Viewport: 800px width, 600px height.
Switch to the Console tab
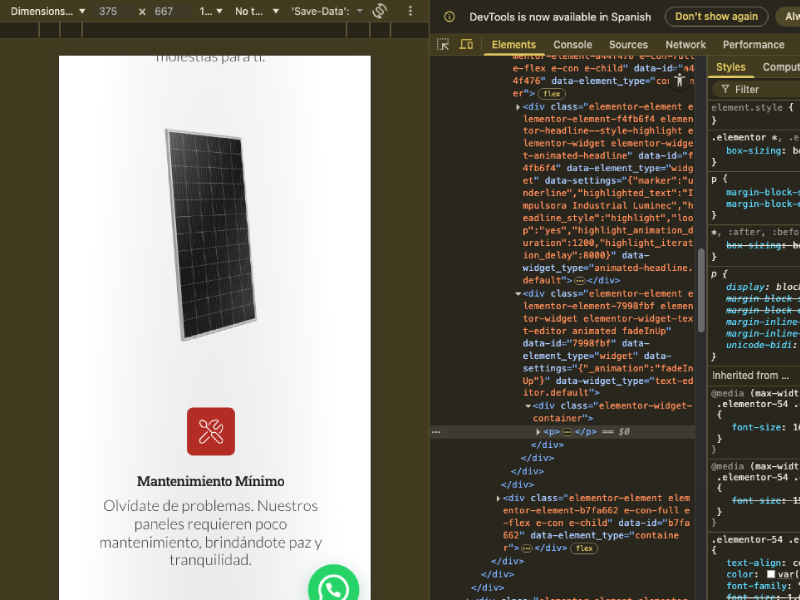572,44
